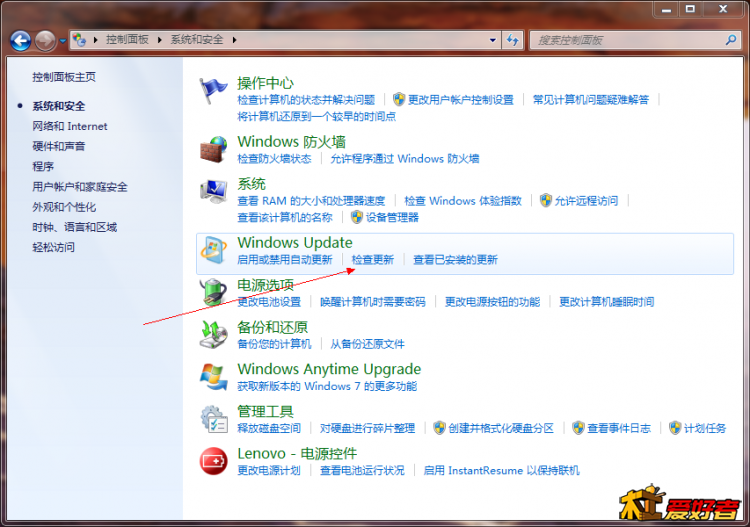Open 允许远程访问
This screenshot has height=527, width=750.
click(586, 200)
